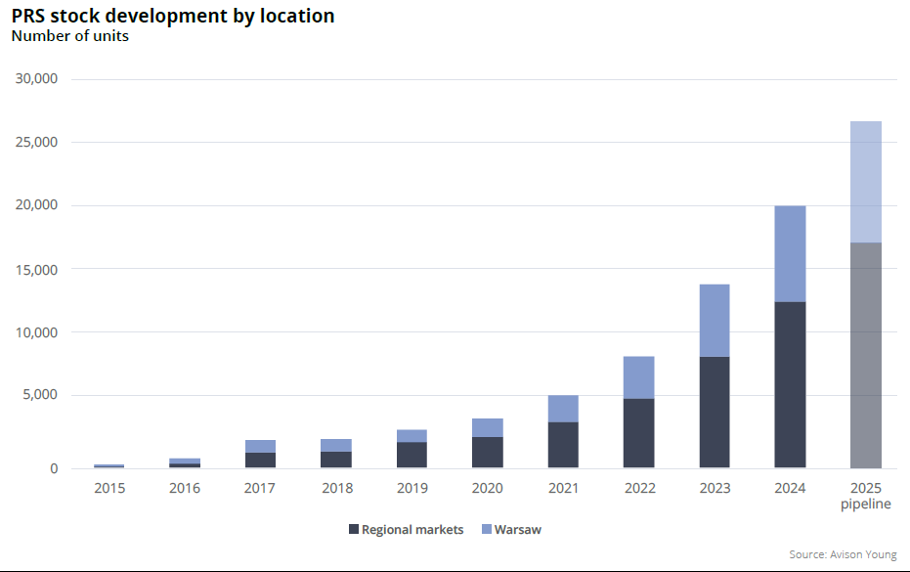Click the Warsaw legend color swatch

click(486, 529)
